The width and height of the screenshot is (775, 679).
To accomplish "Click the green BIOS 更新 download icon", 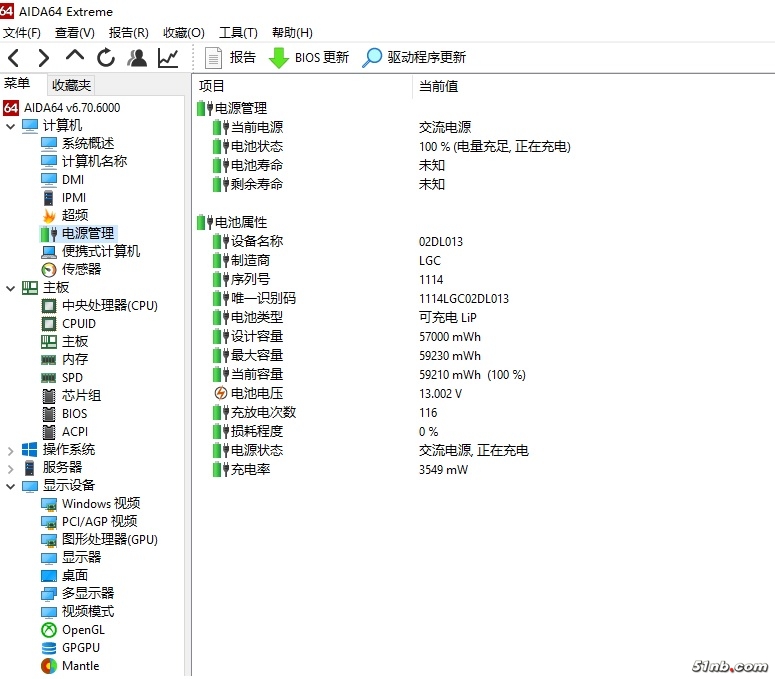I will 279,58.
